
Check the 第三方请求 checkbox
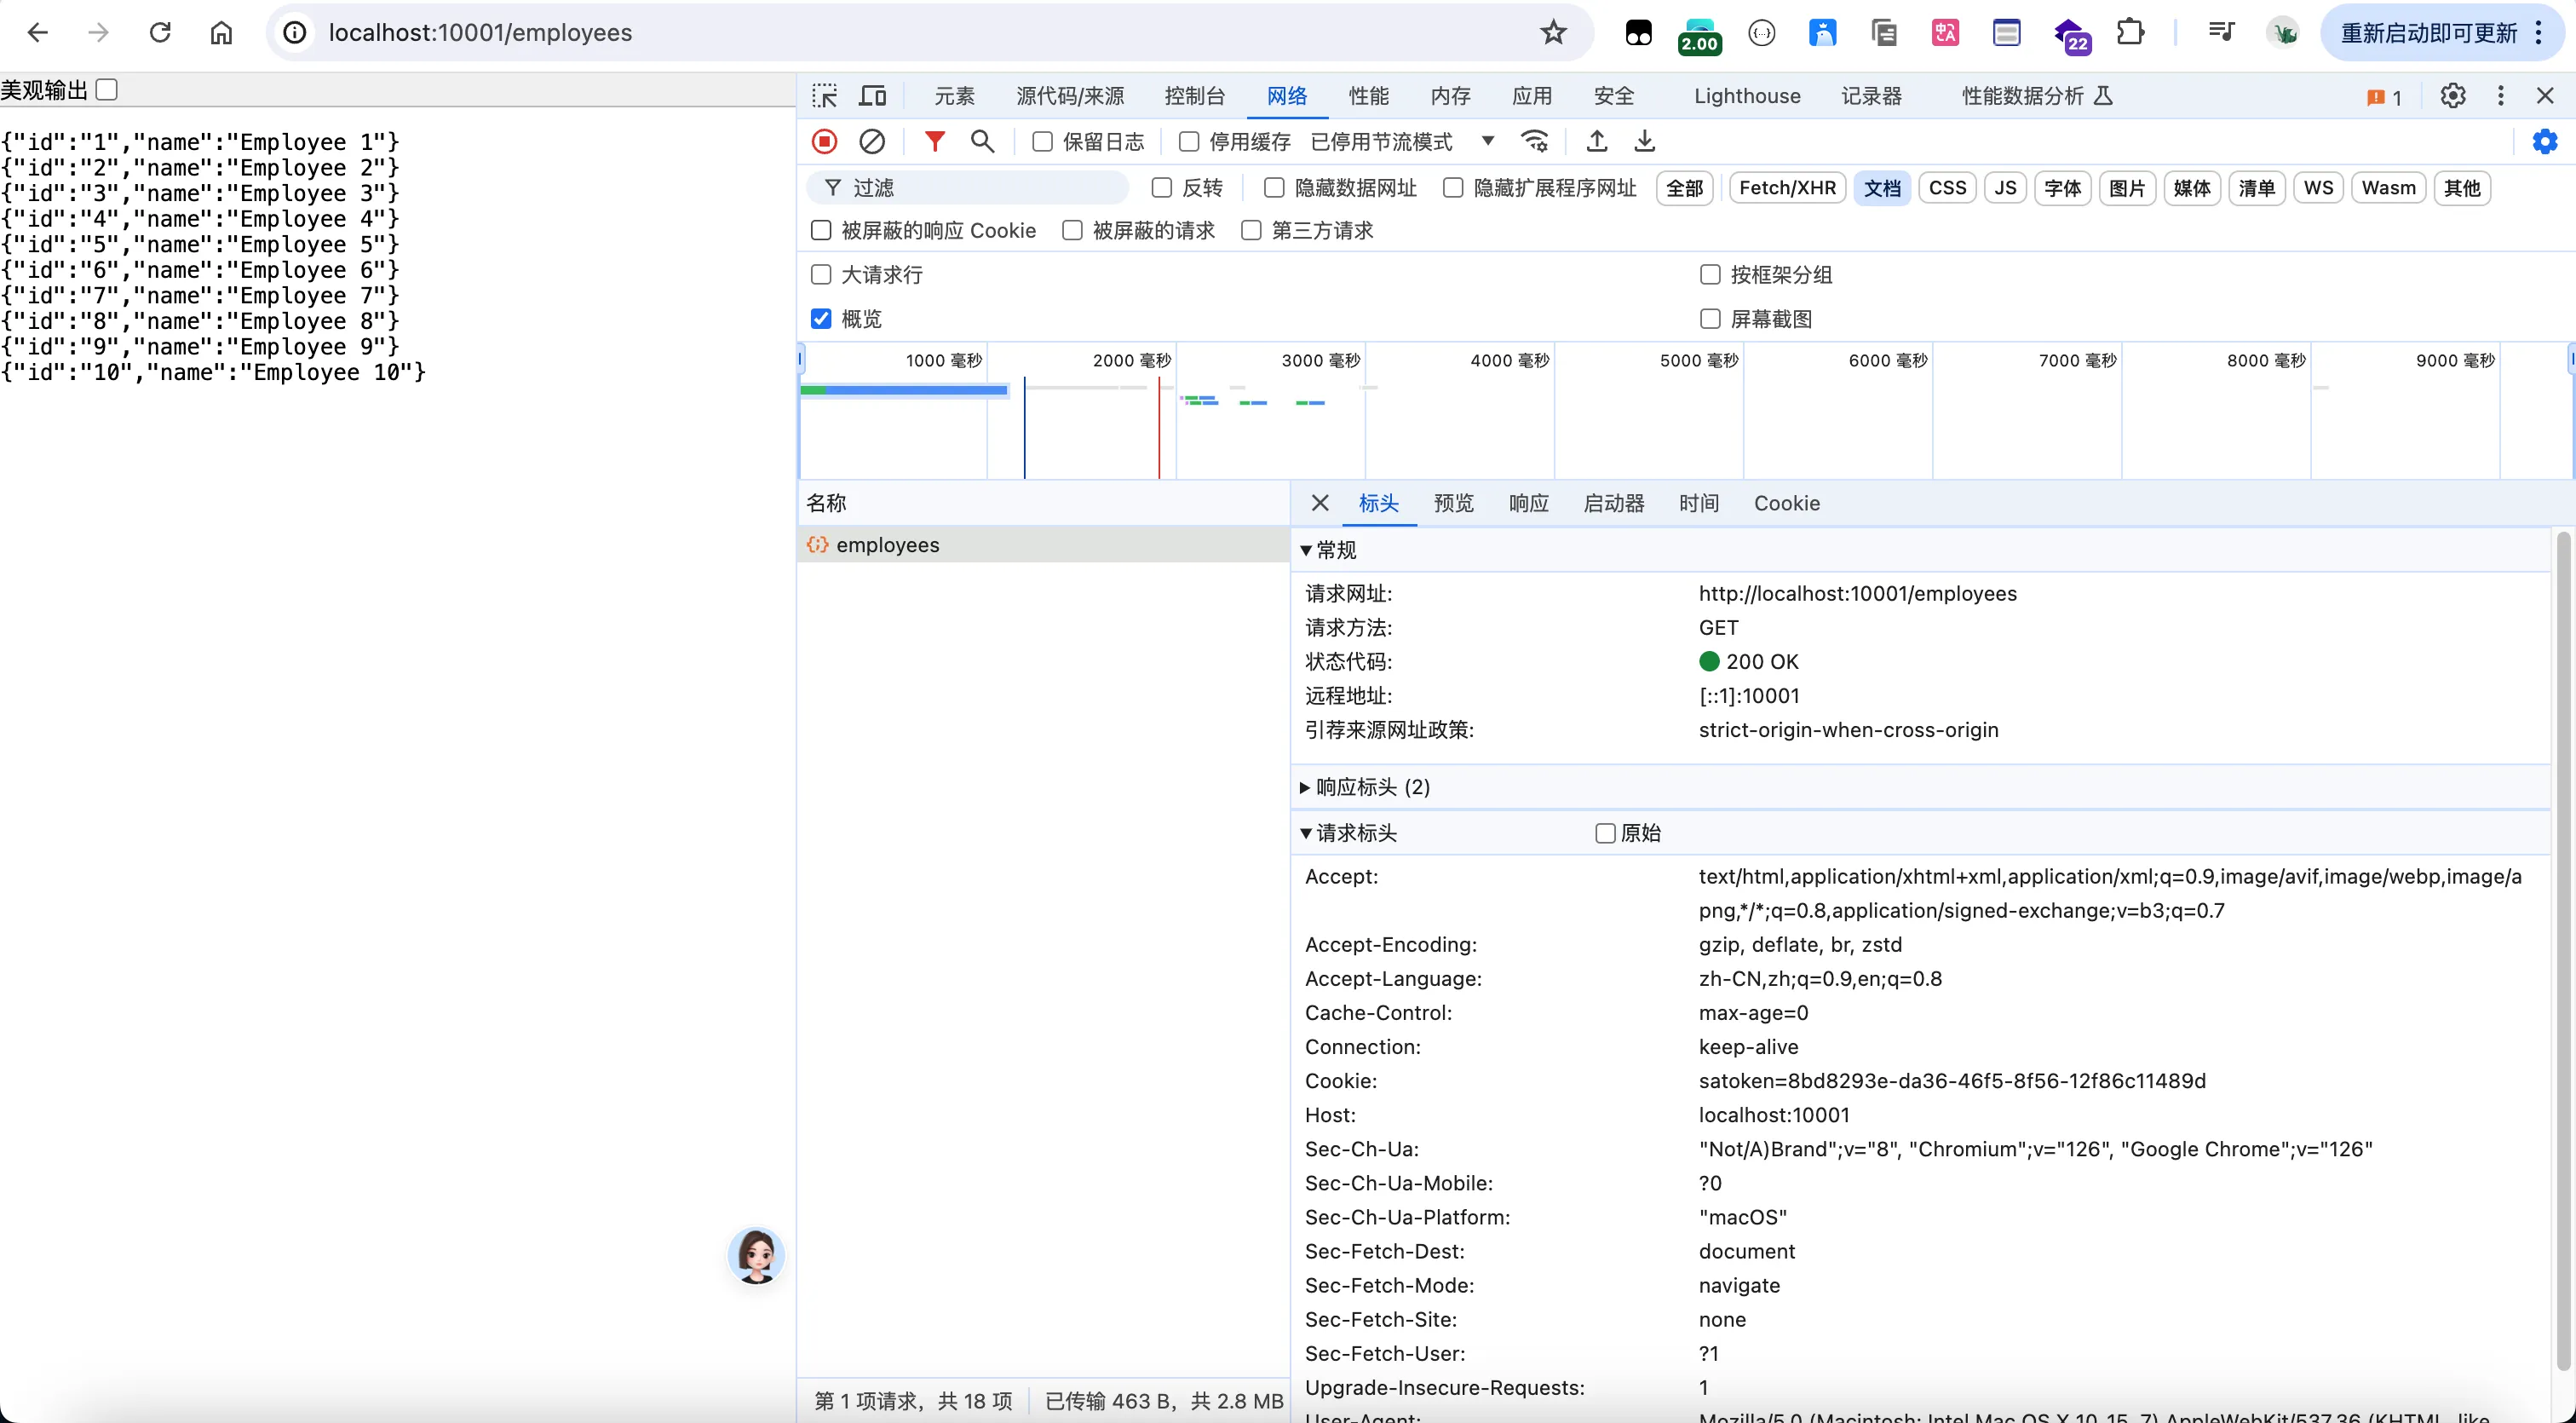point(1251,231)
